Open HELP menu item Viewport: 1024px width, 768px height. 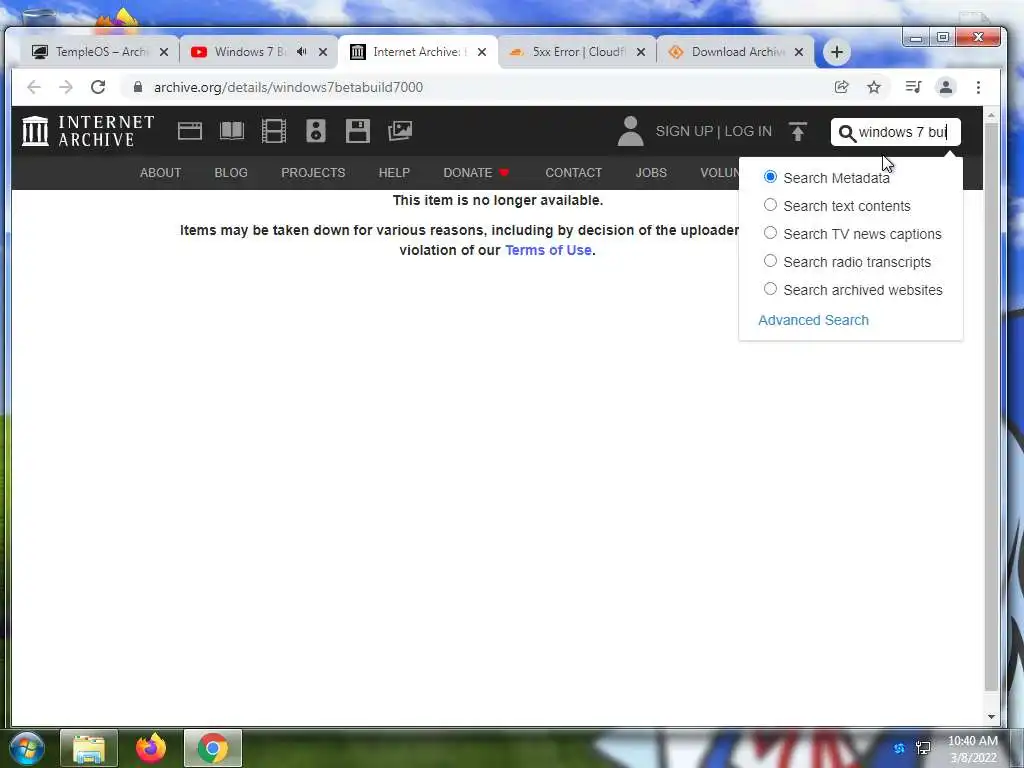tap(394, 172)
